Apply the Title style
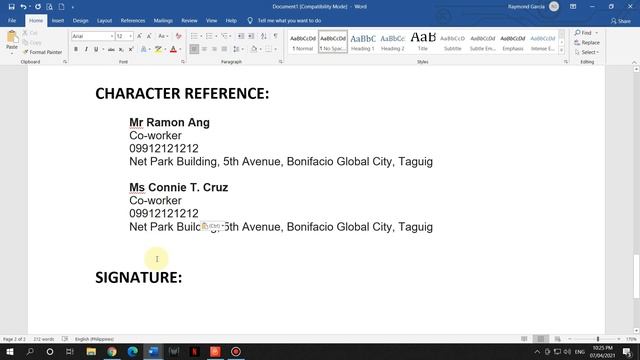The height and width of the screenshot is (360, 640). tap(423, 42)
